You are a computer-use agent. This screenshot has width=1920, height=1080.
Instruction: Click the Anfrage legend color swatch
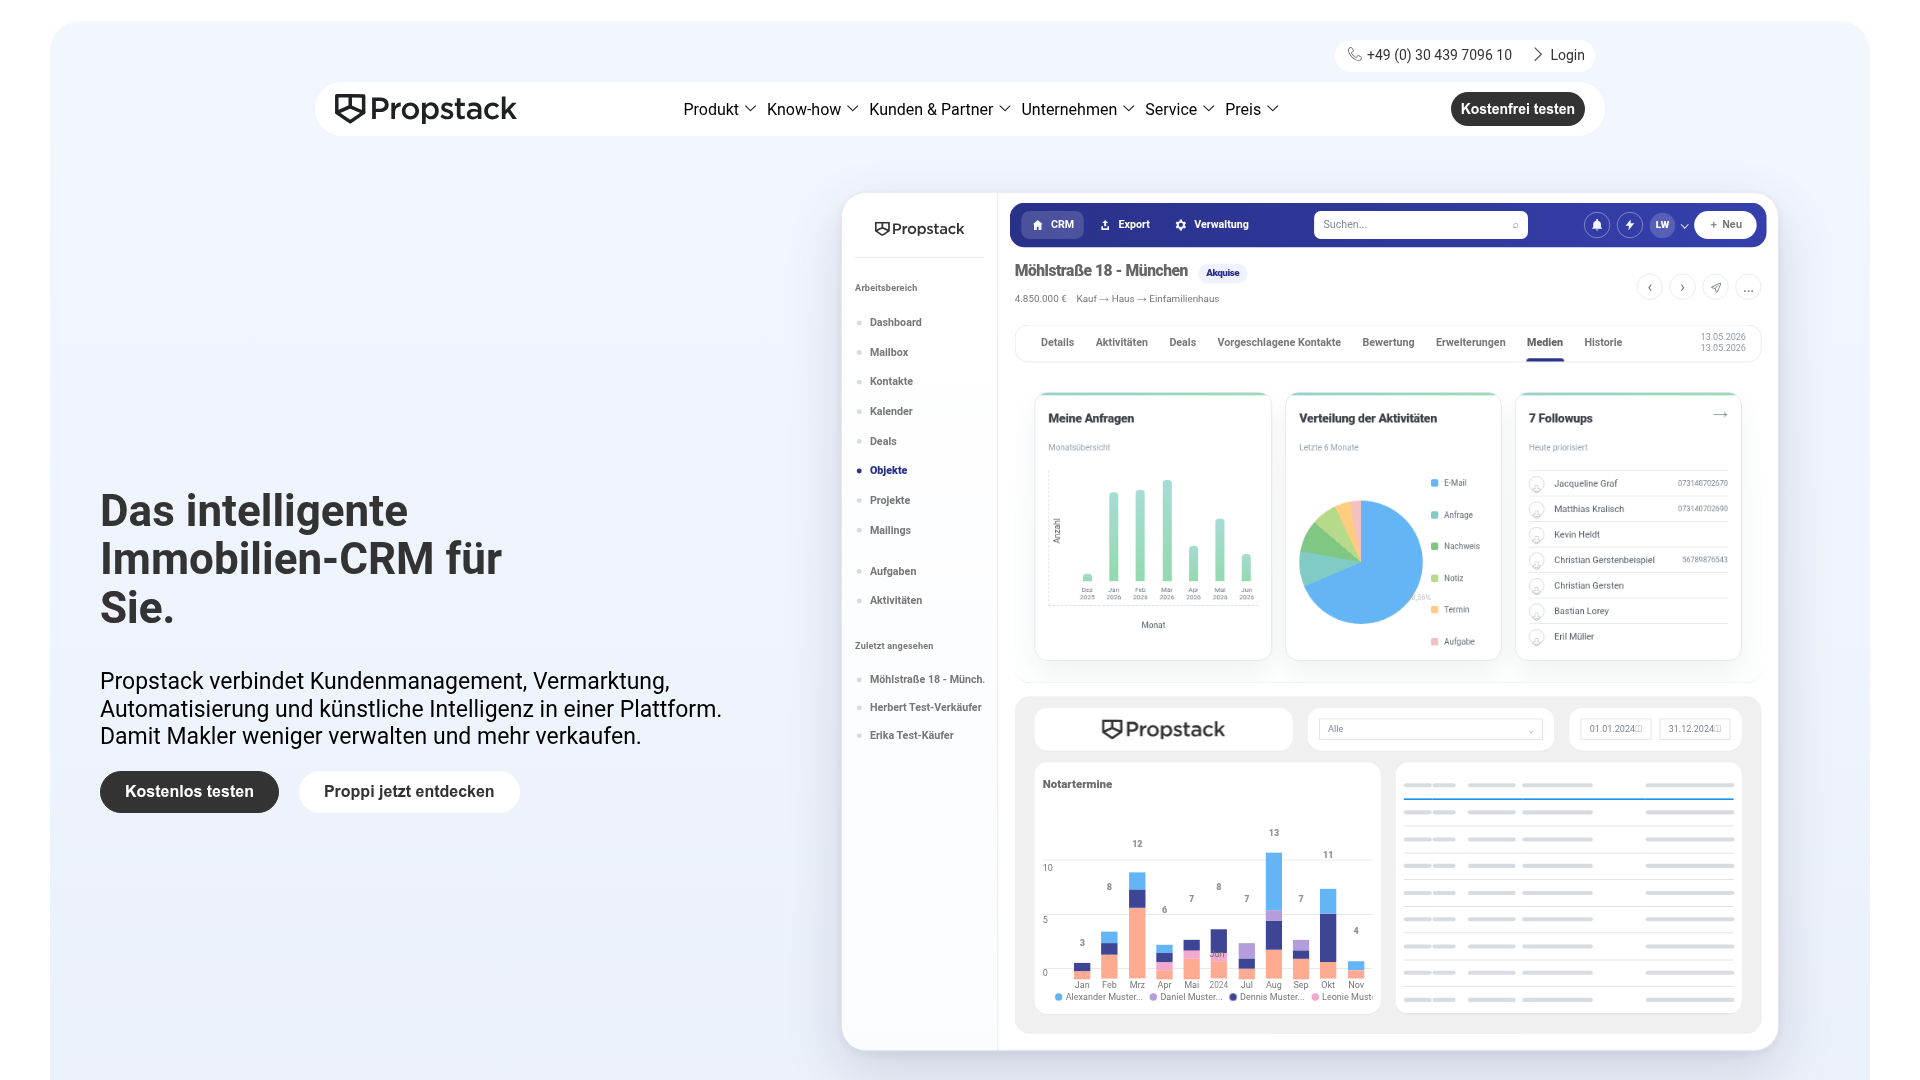1435,515
